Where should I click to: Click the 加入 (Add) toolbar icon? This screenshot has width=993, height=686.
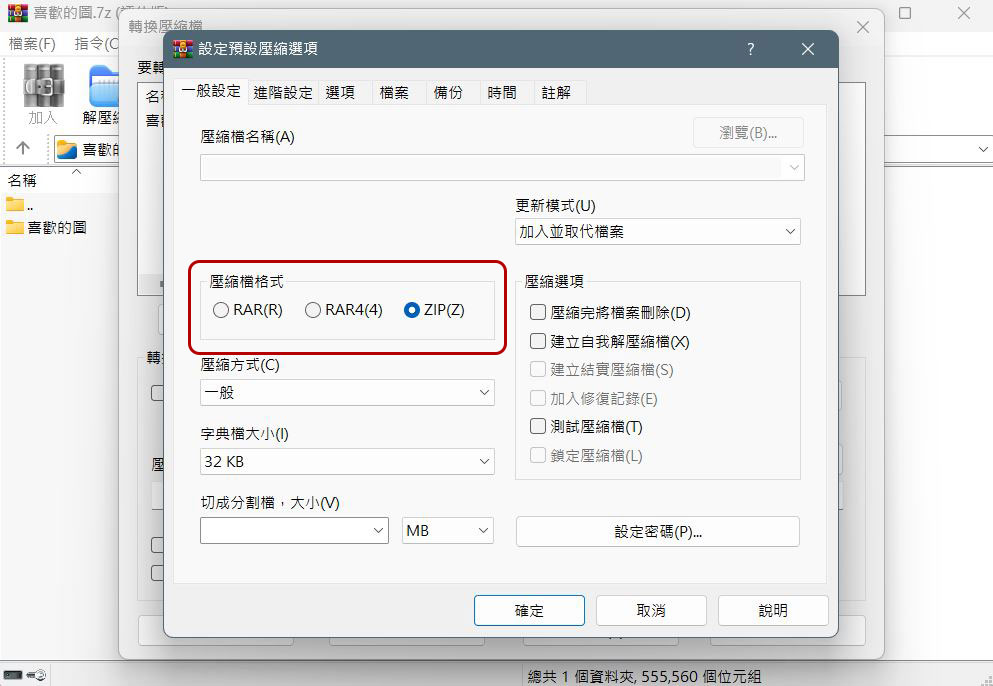click(x=43, y=86)
